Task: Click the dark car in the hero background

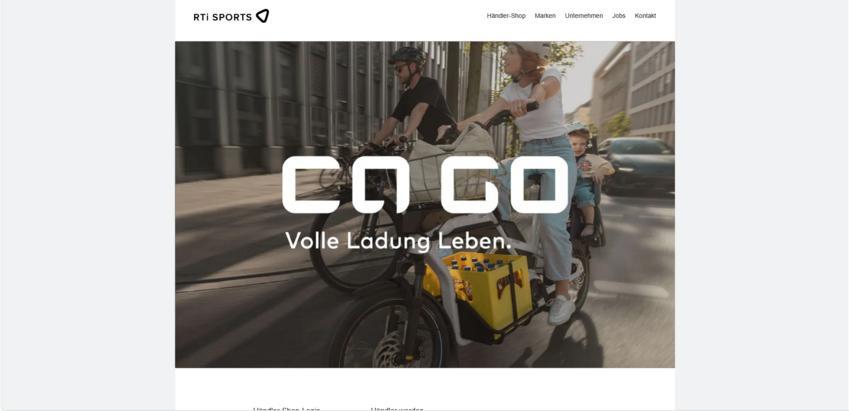Action: coord(637,164)
